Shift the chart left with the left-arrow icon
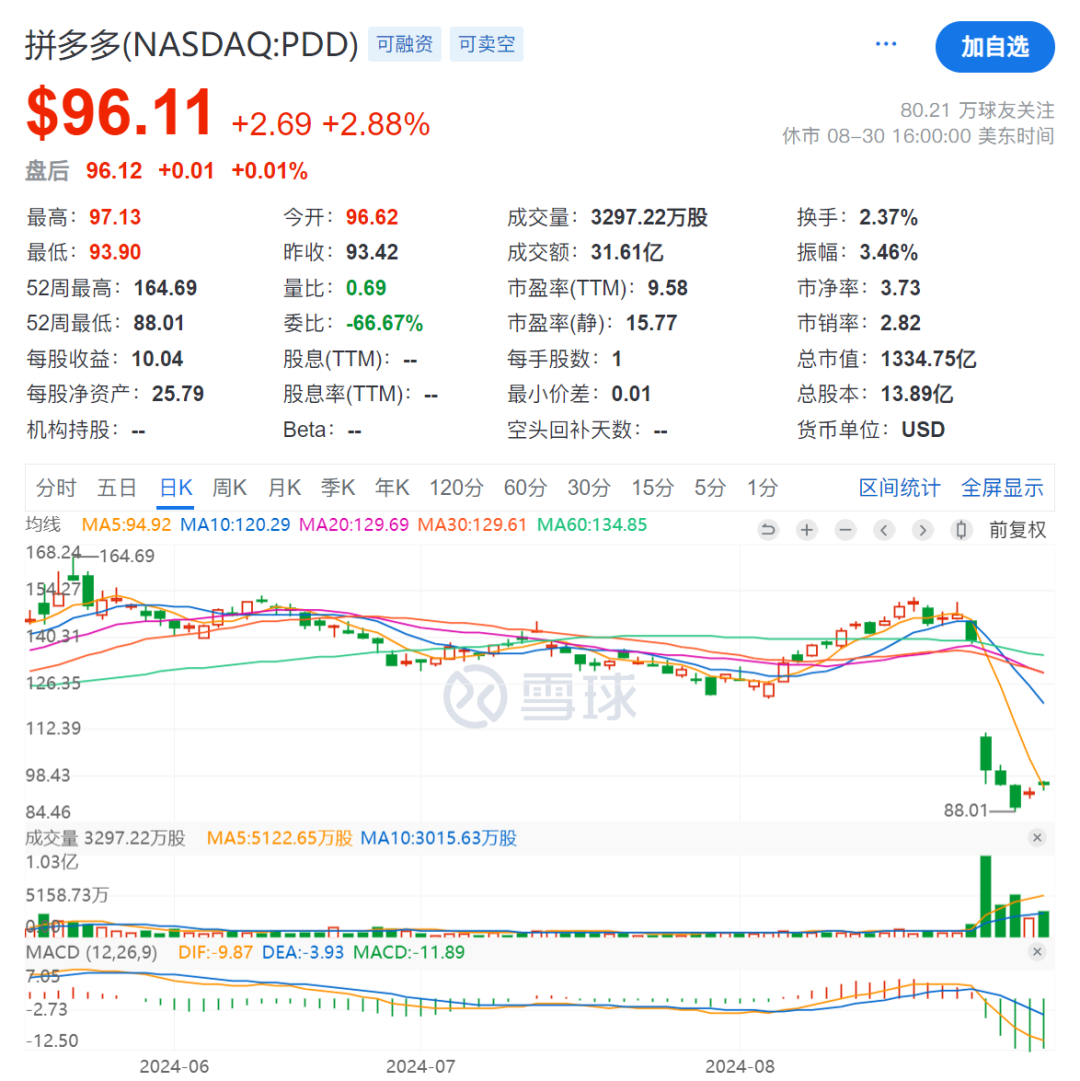Image resolution: width=1080 pixels, height=1081 pixels. 885,530
